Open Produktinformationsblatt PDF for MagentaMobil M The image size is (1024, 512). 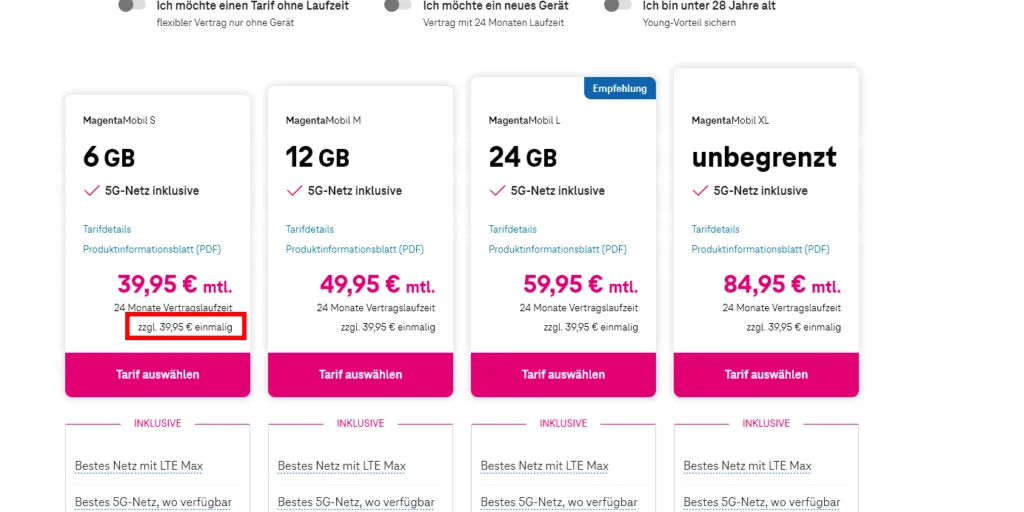pyautogui.click(x=354, y=249)
